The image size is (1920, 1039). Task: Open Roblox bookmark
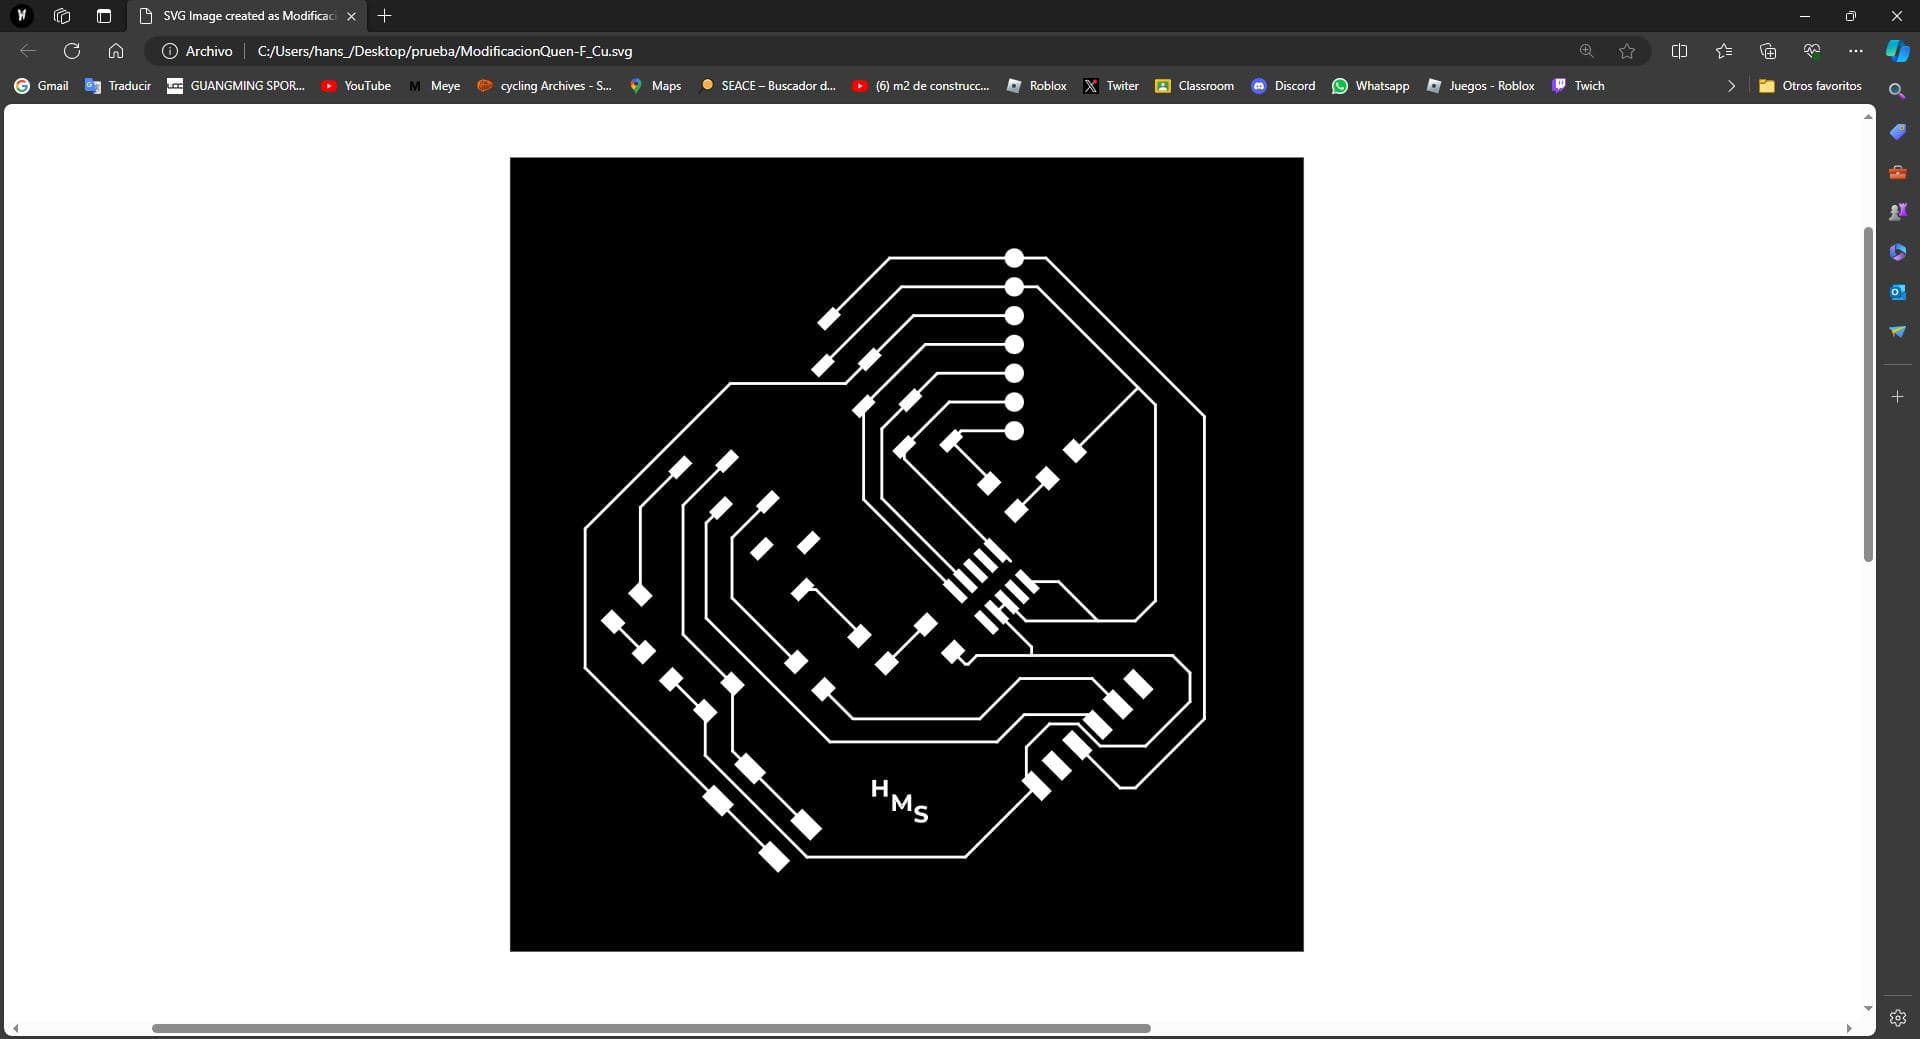(1037, 86)
